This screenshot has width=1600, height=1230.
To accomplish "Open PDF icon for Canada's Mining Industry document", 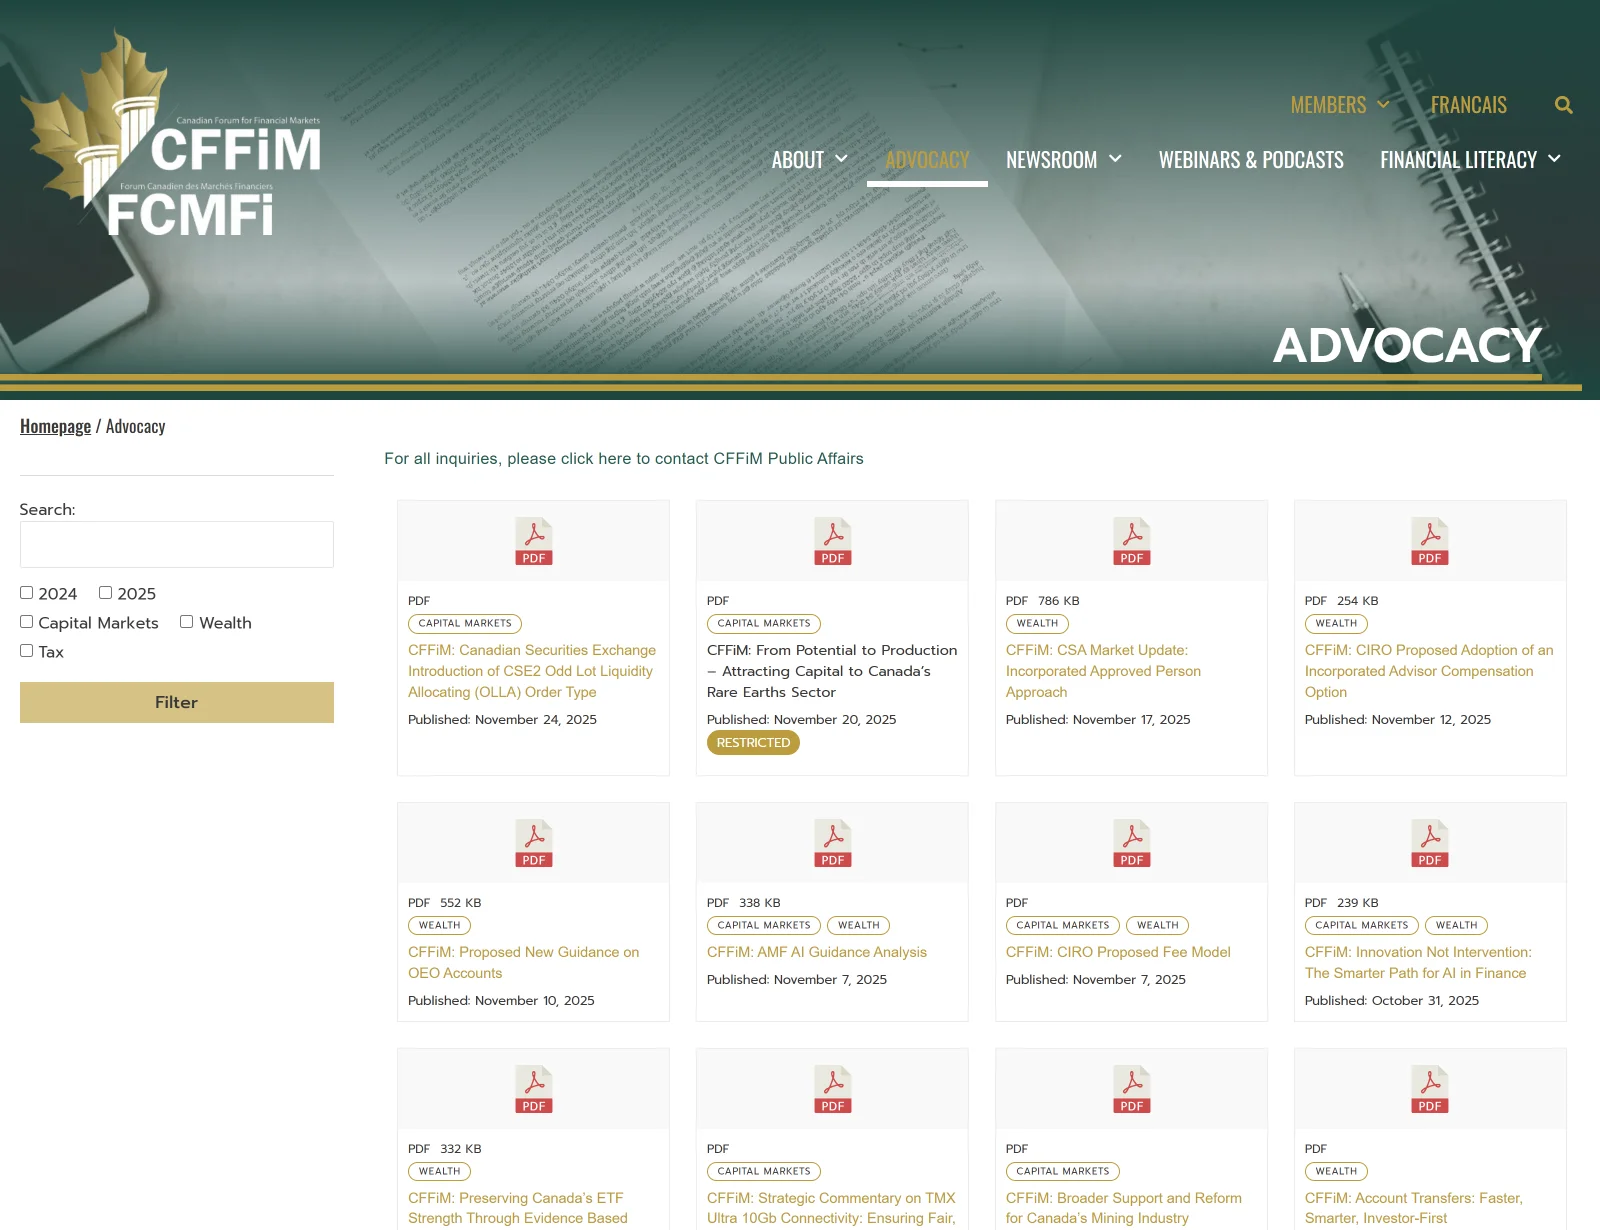I will (1132, 1089).
